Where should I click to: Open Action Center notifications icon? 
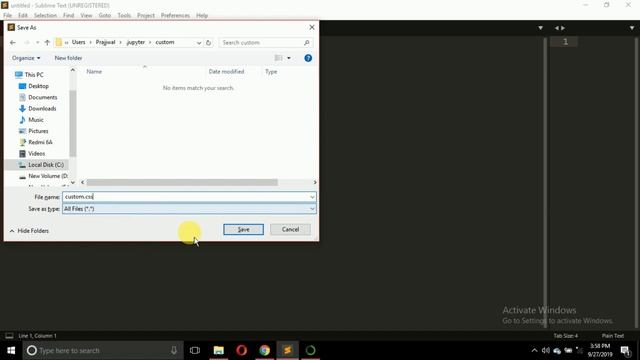626,350
